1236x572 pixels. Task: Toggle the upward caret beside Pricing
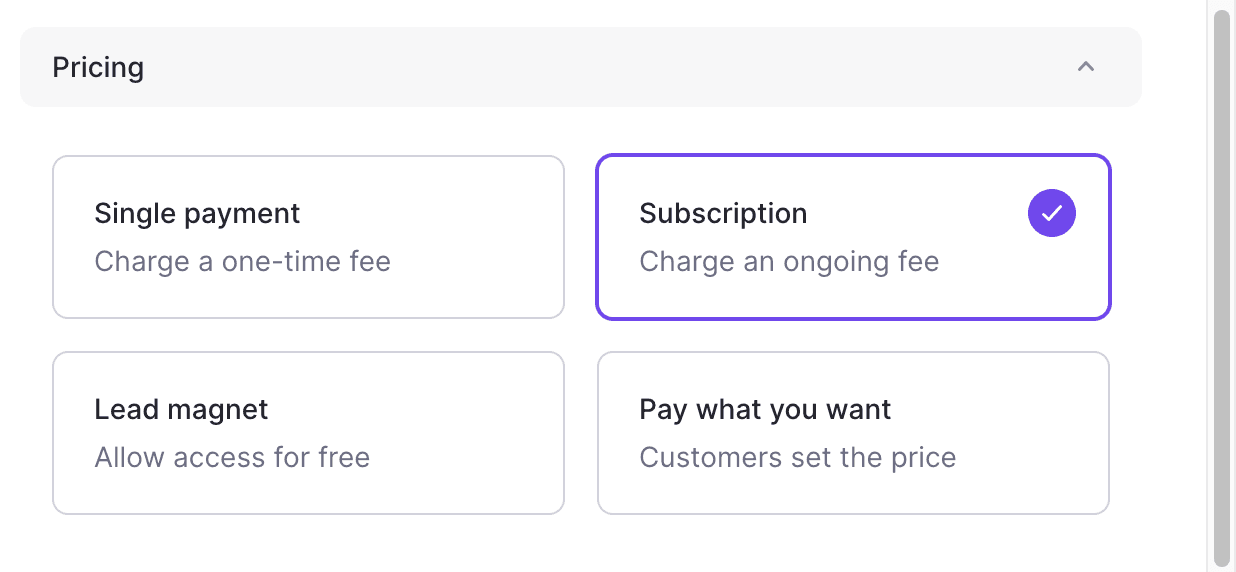[1086, 67]
